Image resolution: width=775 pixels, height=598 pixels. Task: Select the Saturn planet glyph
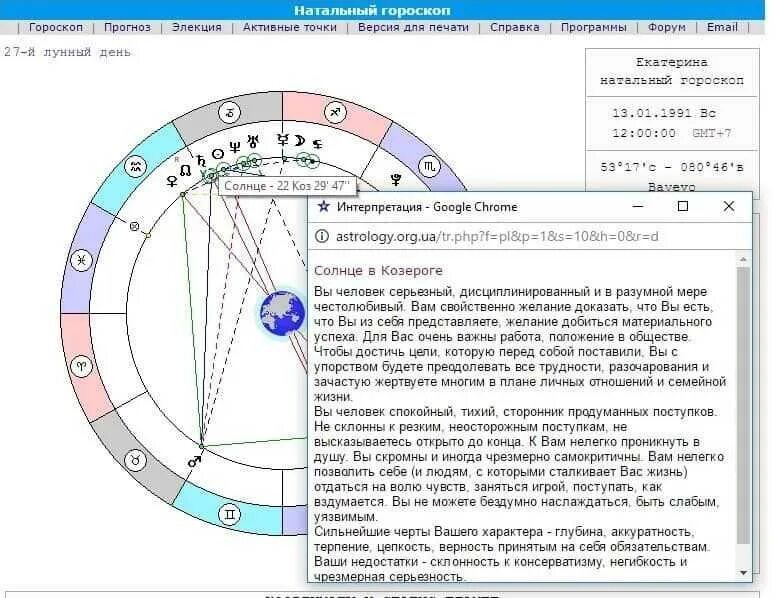point(201,161)
